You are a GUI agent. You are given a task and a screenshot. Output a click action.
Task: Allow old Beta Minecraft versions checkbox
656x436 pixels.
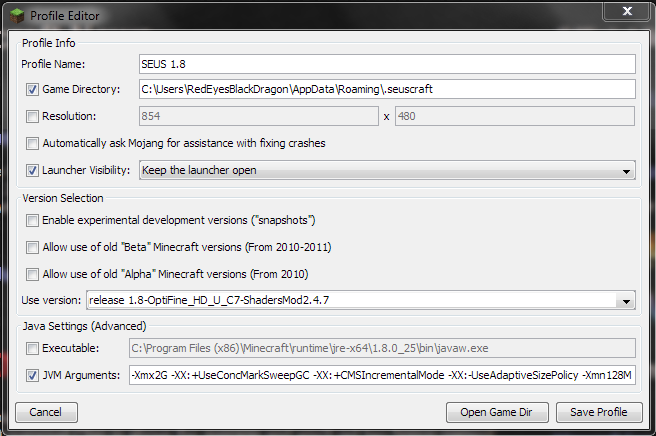pos(32,247)
